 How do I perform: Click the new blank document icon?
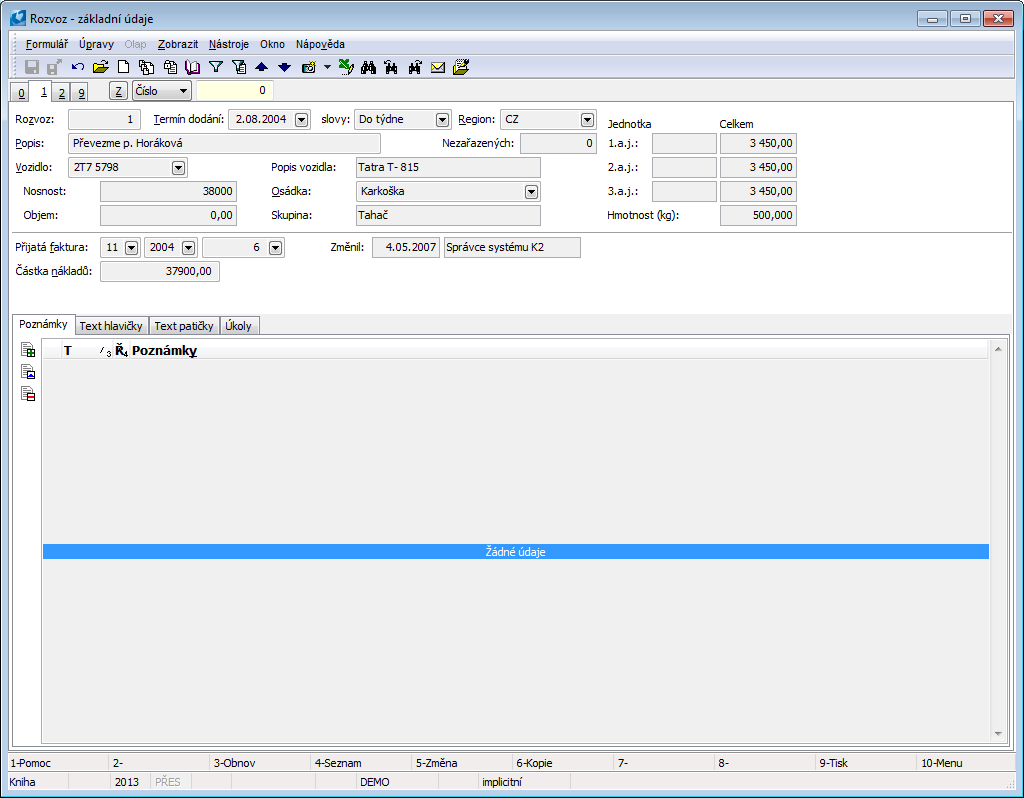(x=123, y=67)
